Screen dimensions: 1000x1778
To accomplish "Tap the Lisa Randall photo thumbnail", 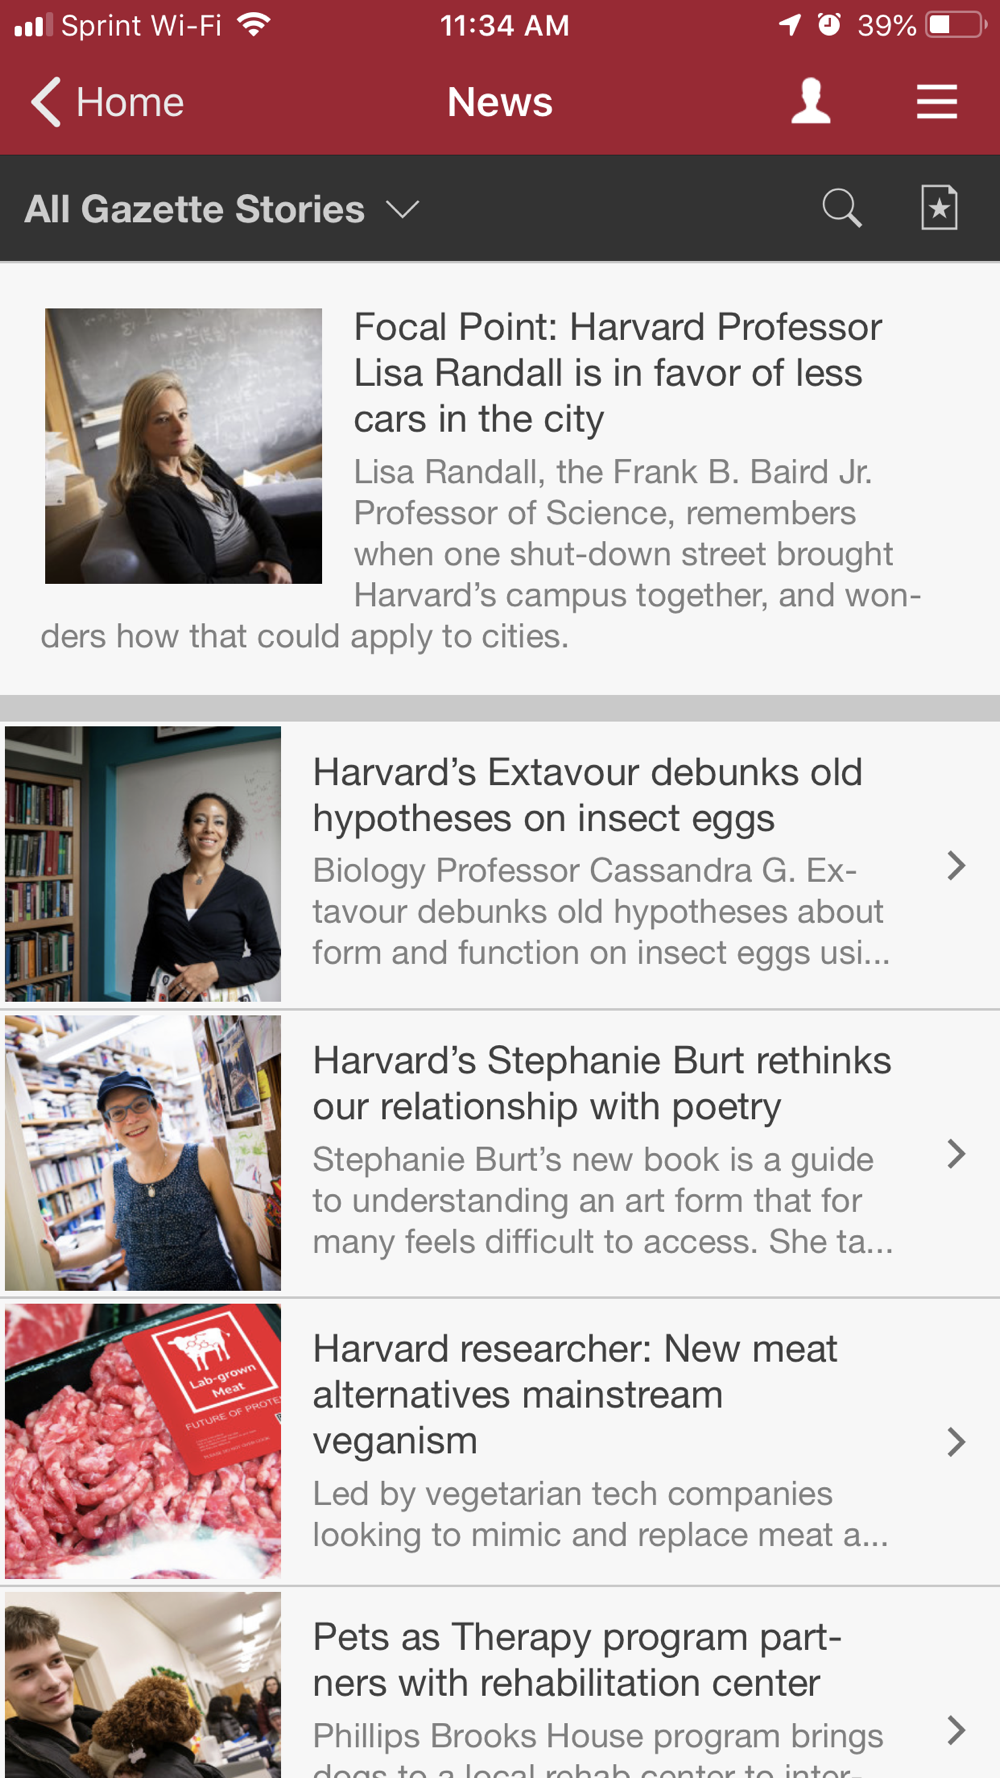I will [x=183, y=446].
